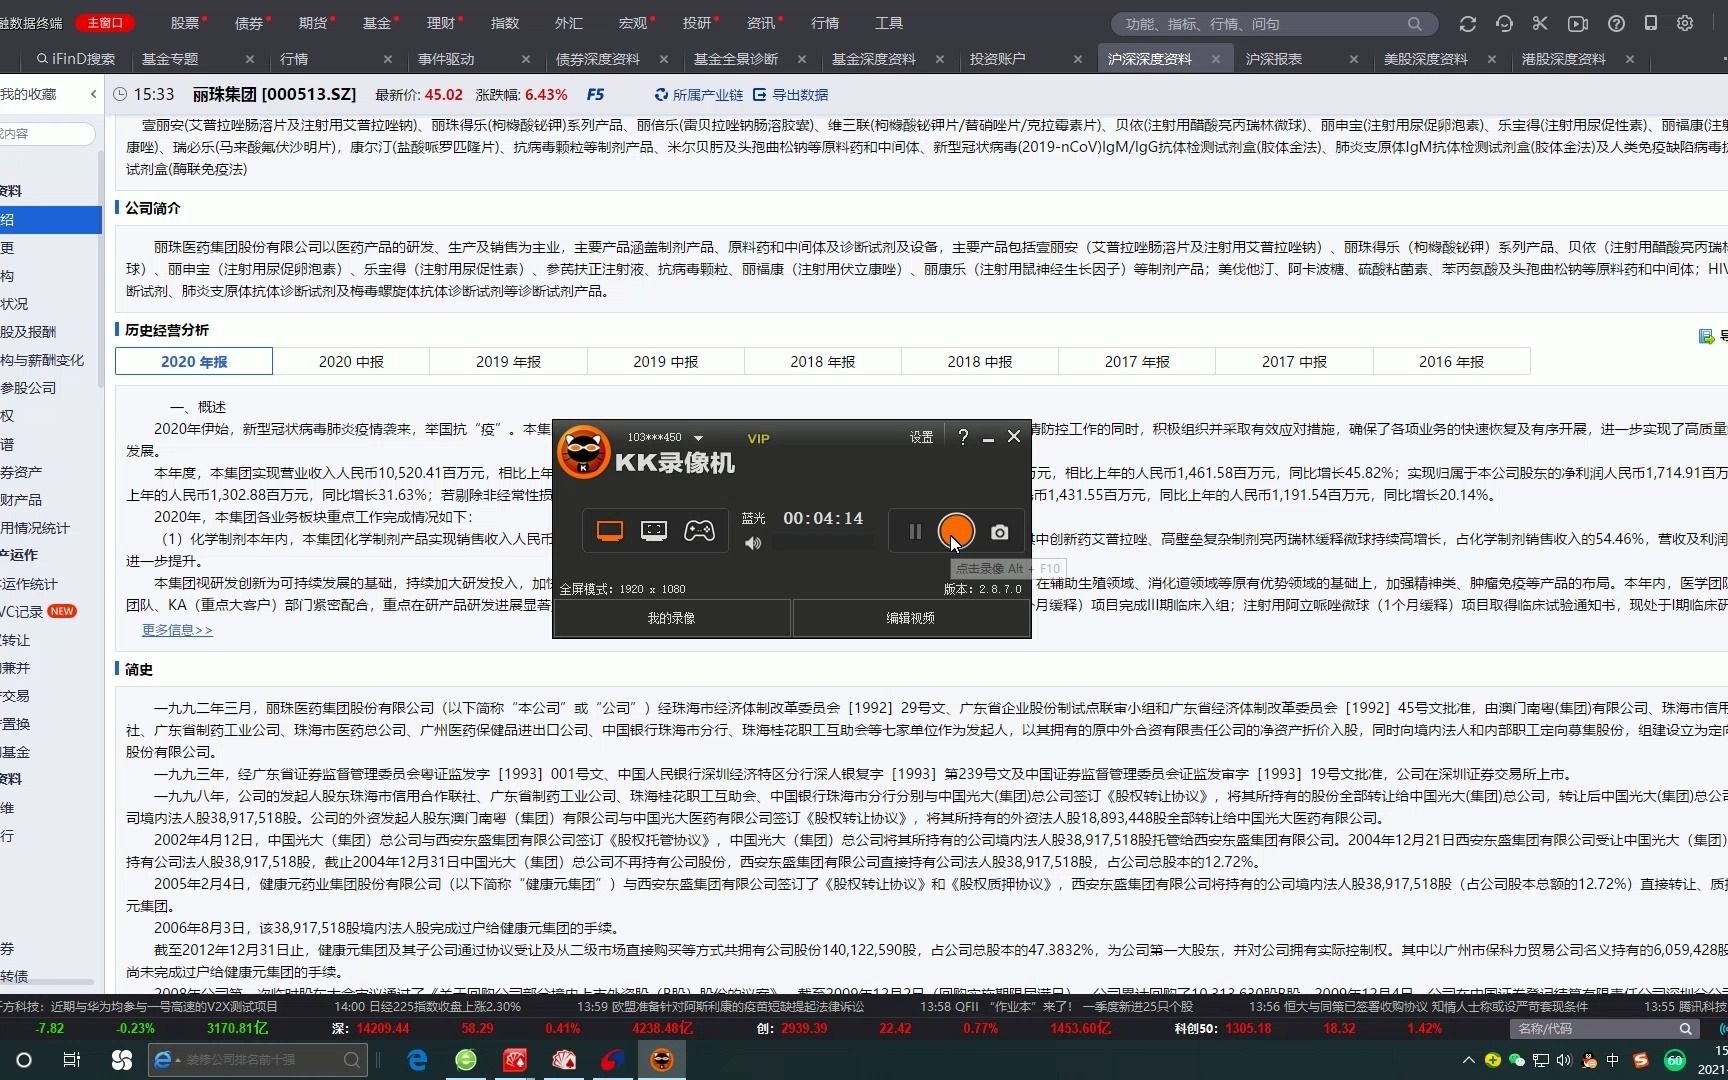Open iFinD搜索 tab
The height and width of the screenshot is (1080, 1728).
click(x=76, y=59)
